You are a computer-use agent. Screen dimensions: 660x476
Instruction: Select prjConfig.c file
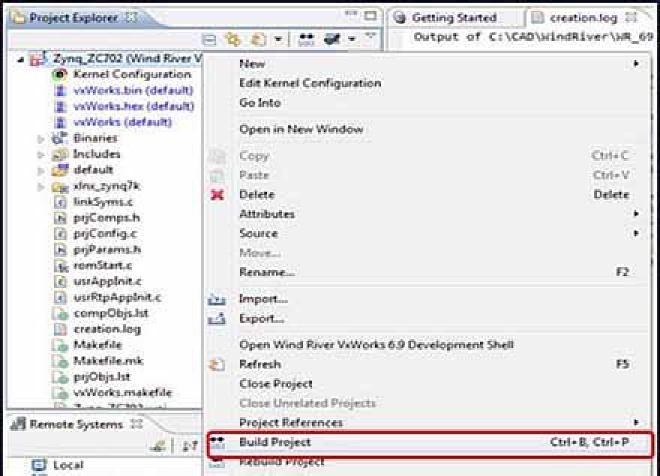pyautogui.click(x=105, y=234)
